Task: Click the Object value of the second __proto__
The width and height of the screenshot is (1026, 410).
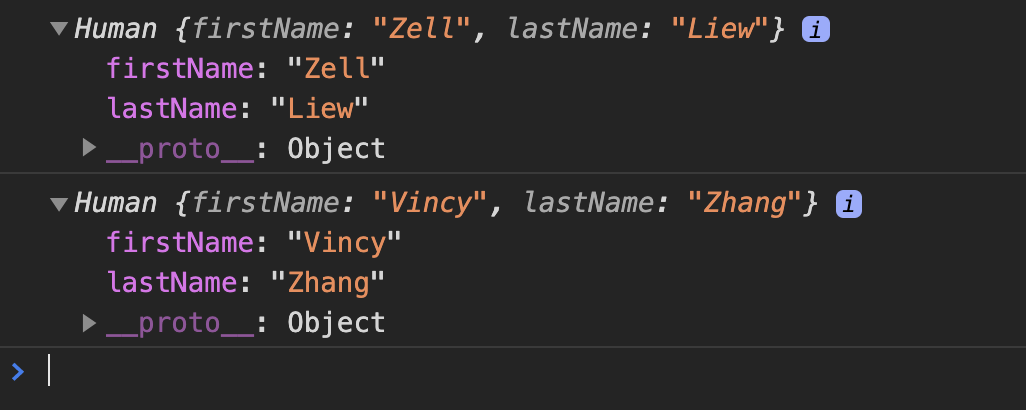Action: pyautogui.click(x=336, y=322)
